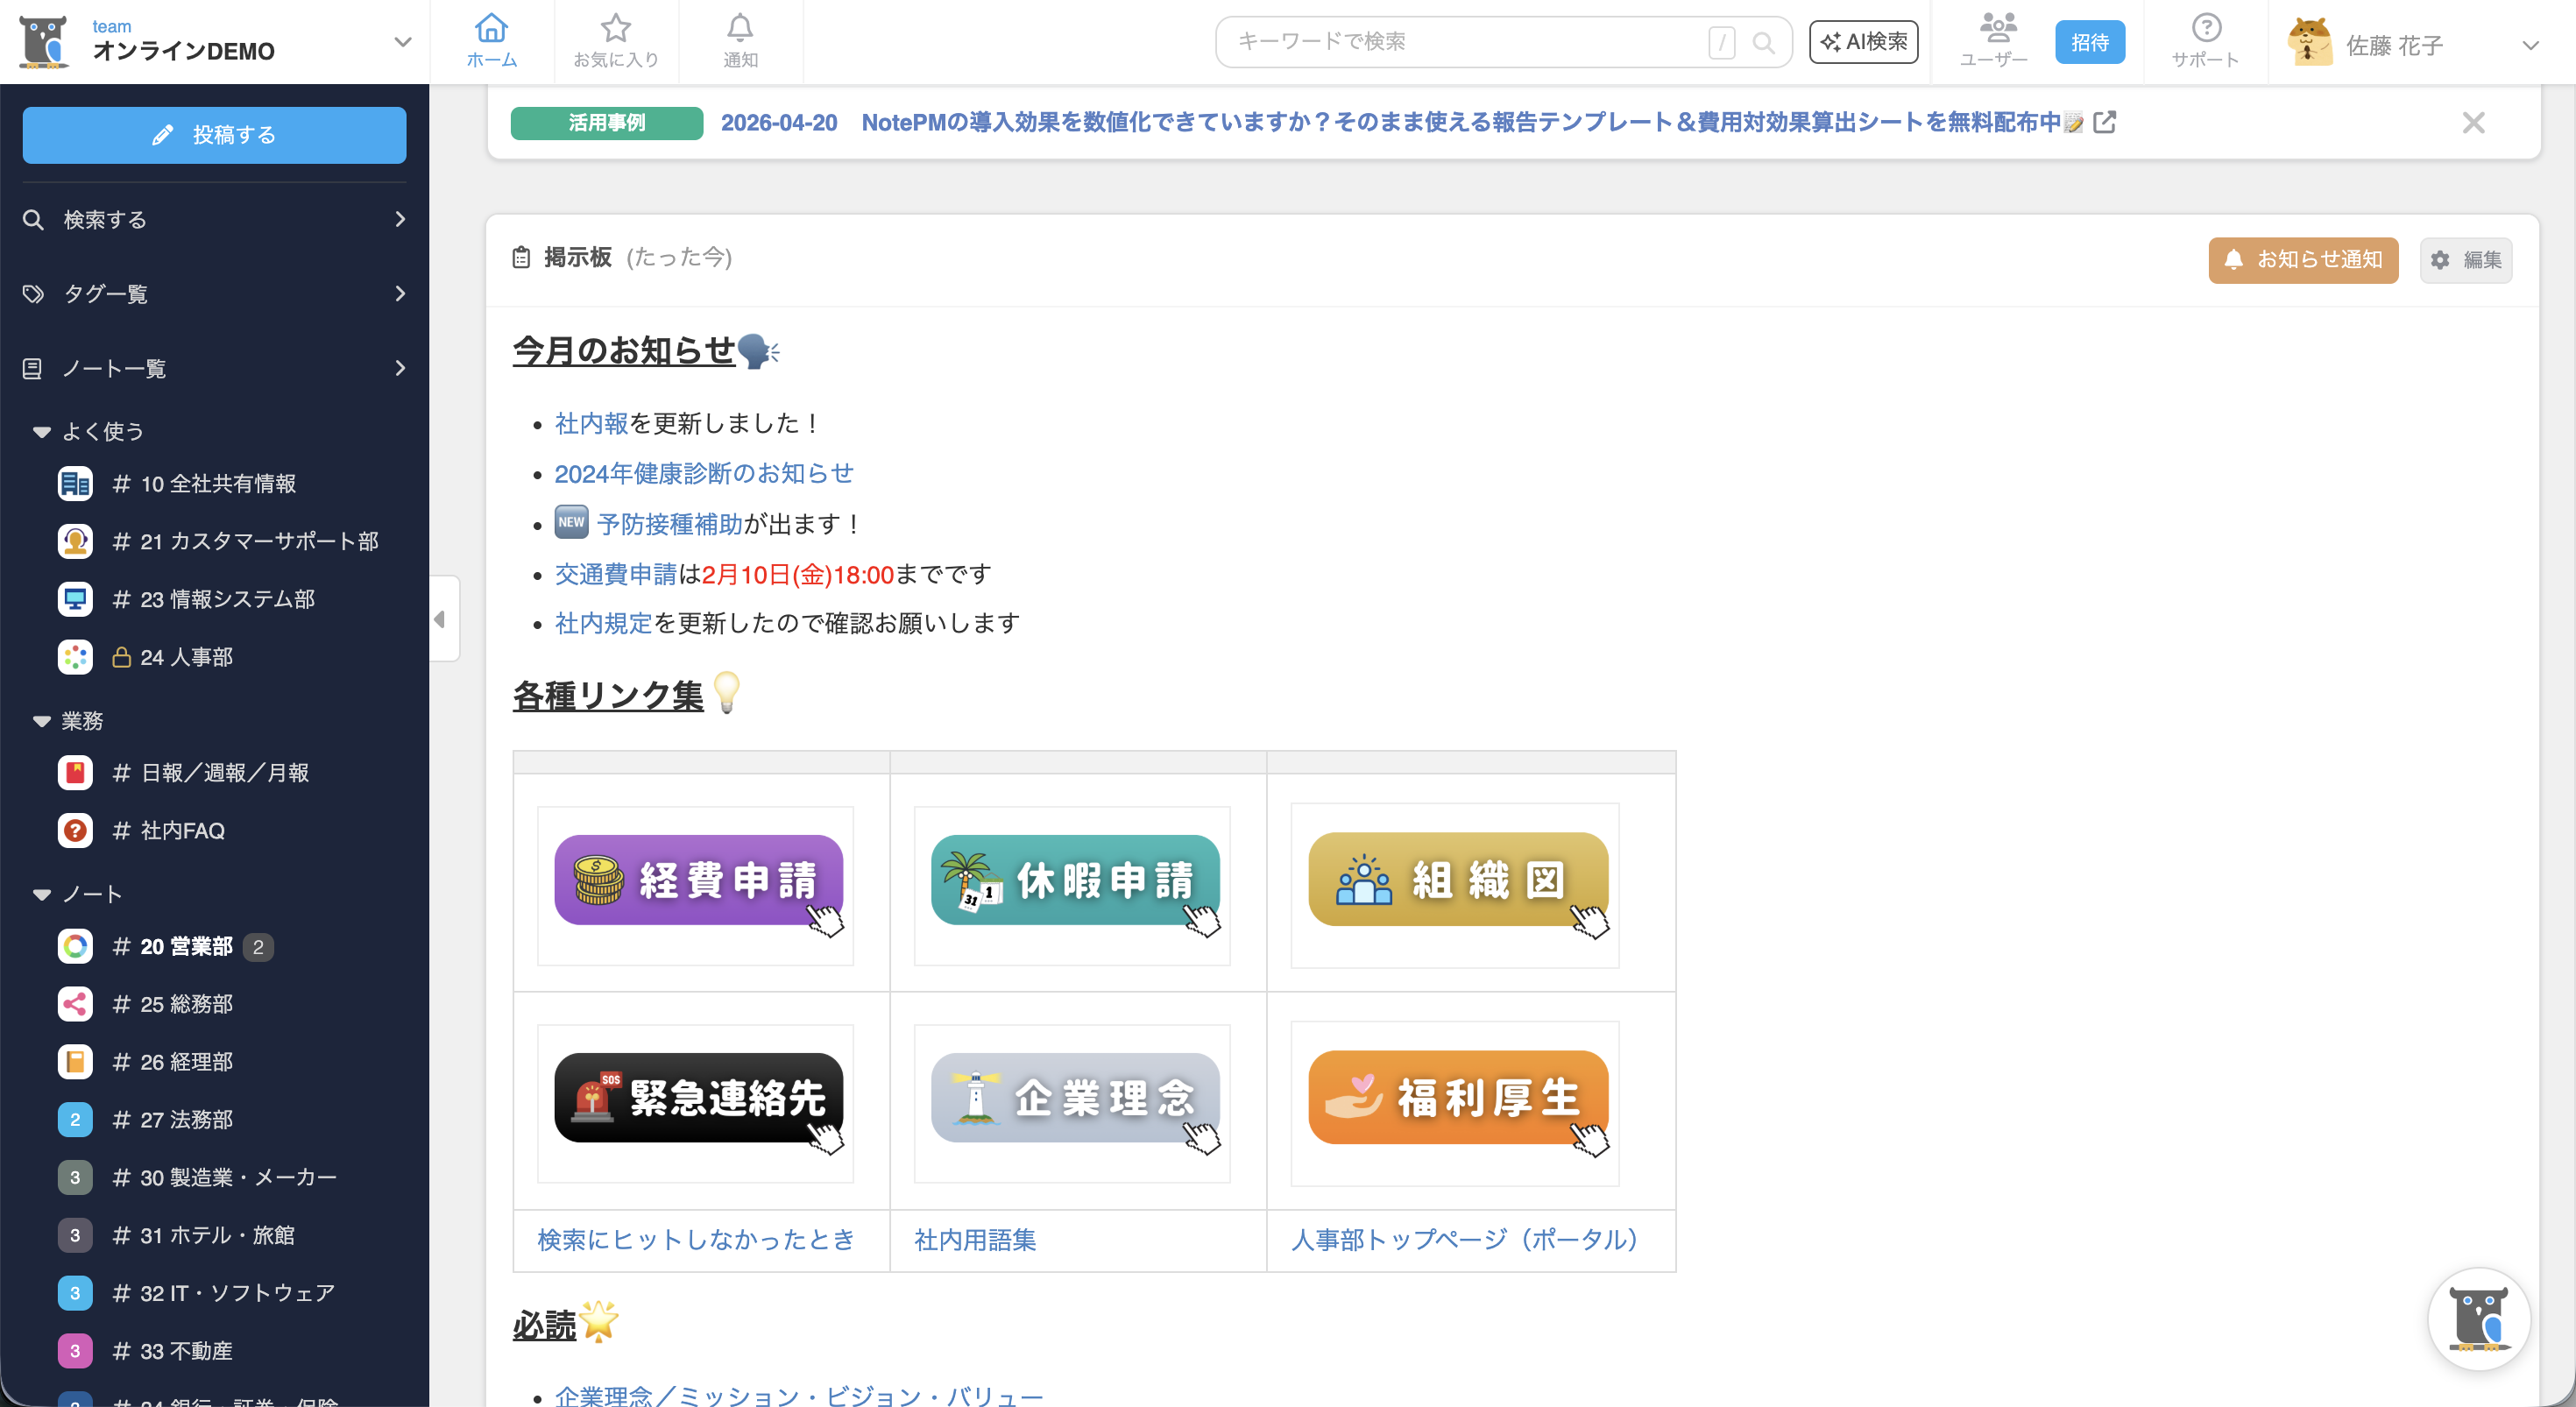This screenshot has width=2576, height=1407.
Task: Click the magnifier search icon in the search box
Action: click(x=1764, y=42)
